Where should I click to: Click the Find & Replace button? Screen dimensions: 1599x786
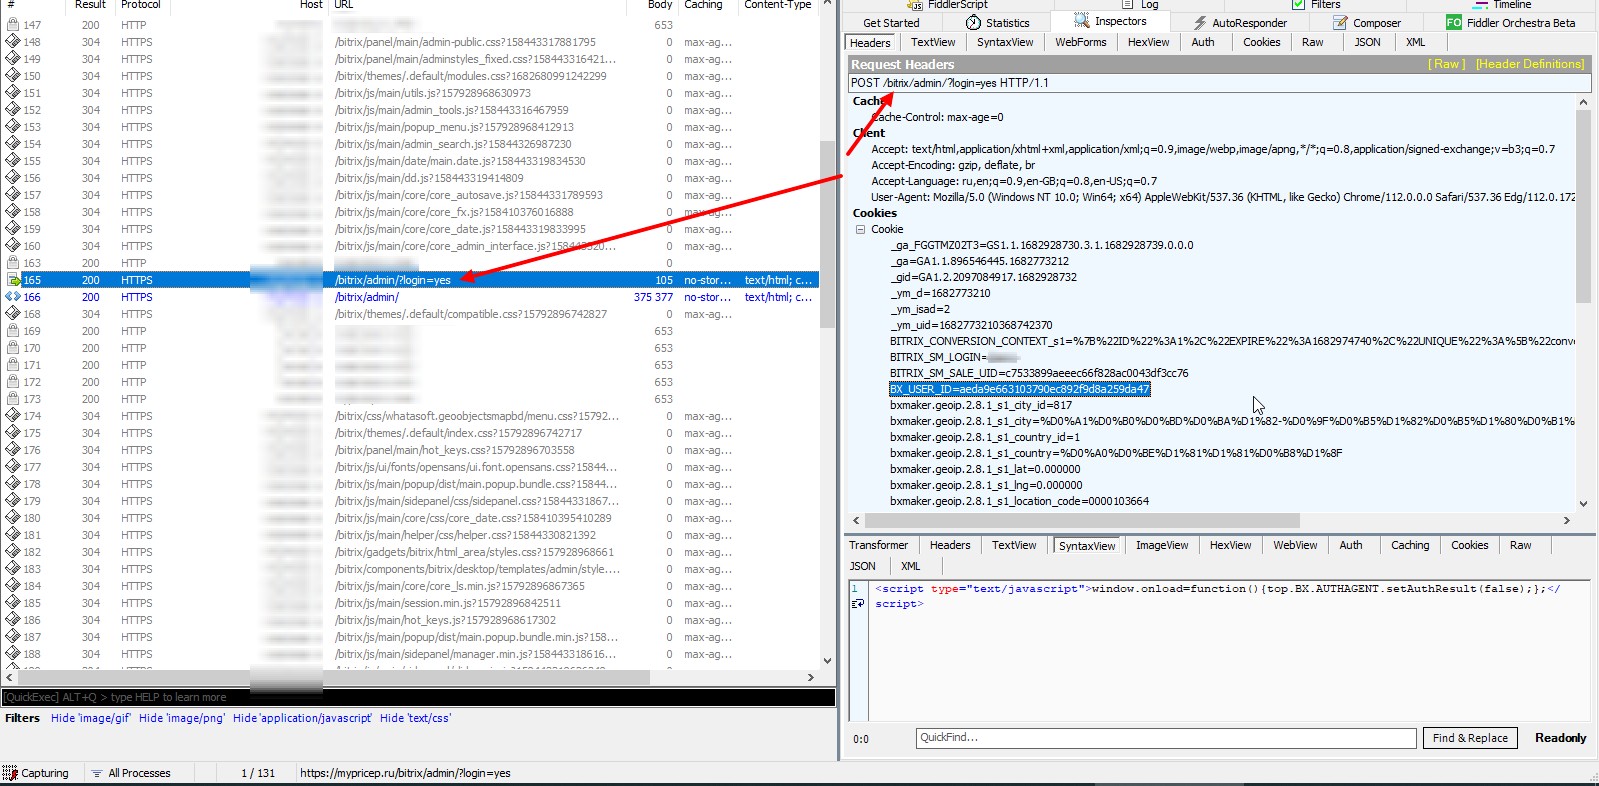1470,738
